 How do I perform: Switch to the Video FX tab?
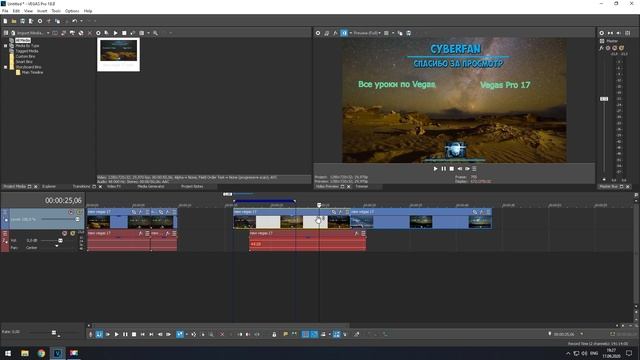[x=113, y=187]
